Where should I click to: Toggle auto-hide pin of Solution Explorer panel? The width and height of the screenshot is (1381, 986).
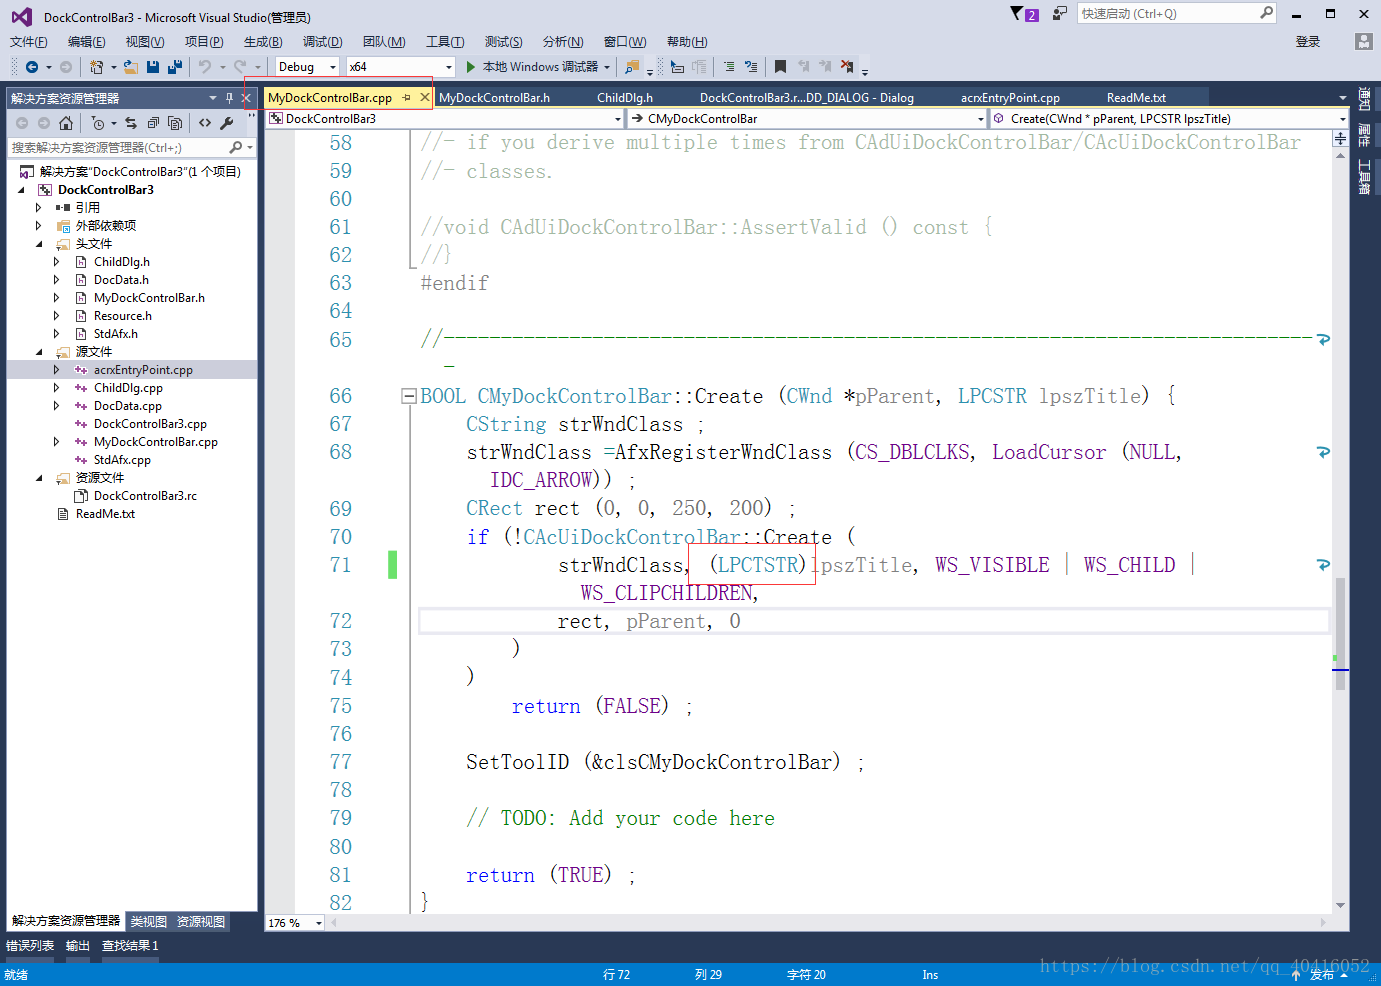click(229, 98)
